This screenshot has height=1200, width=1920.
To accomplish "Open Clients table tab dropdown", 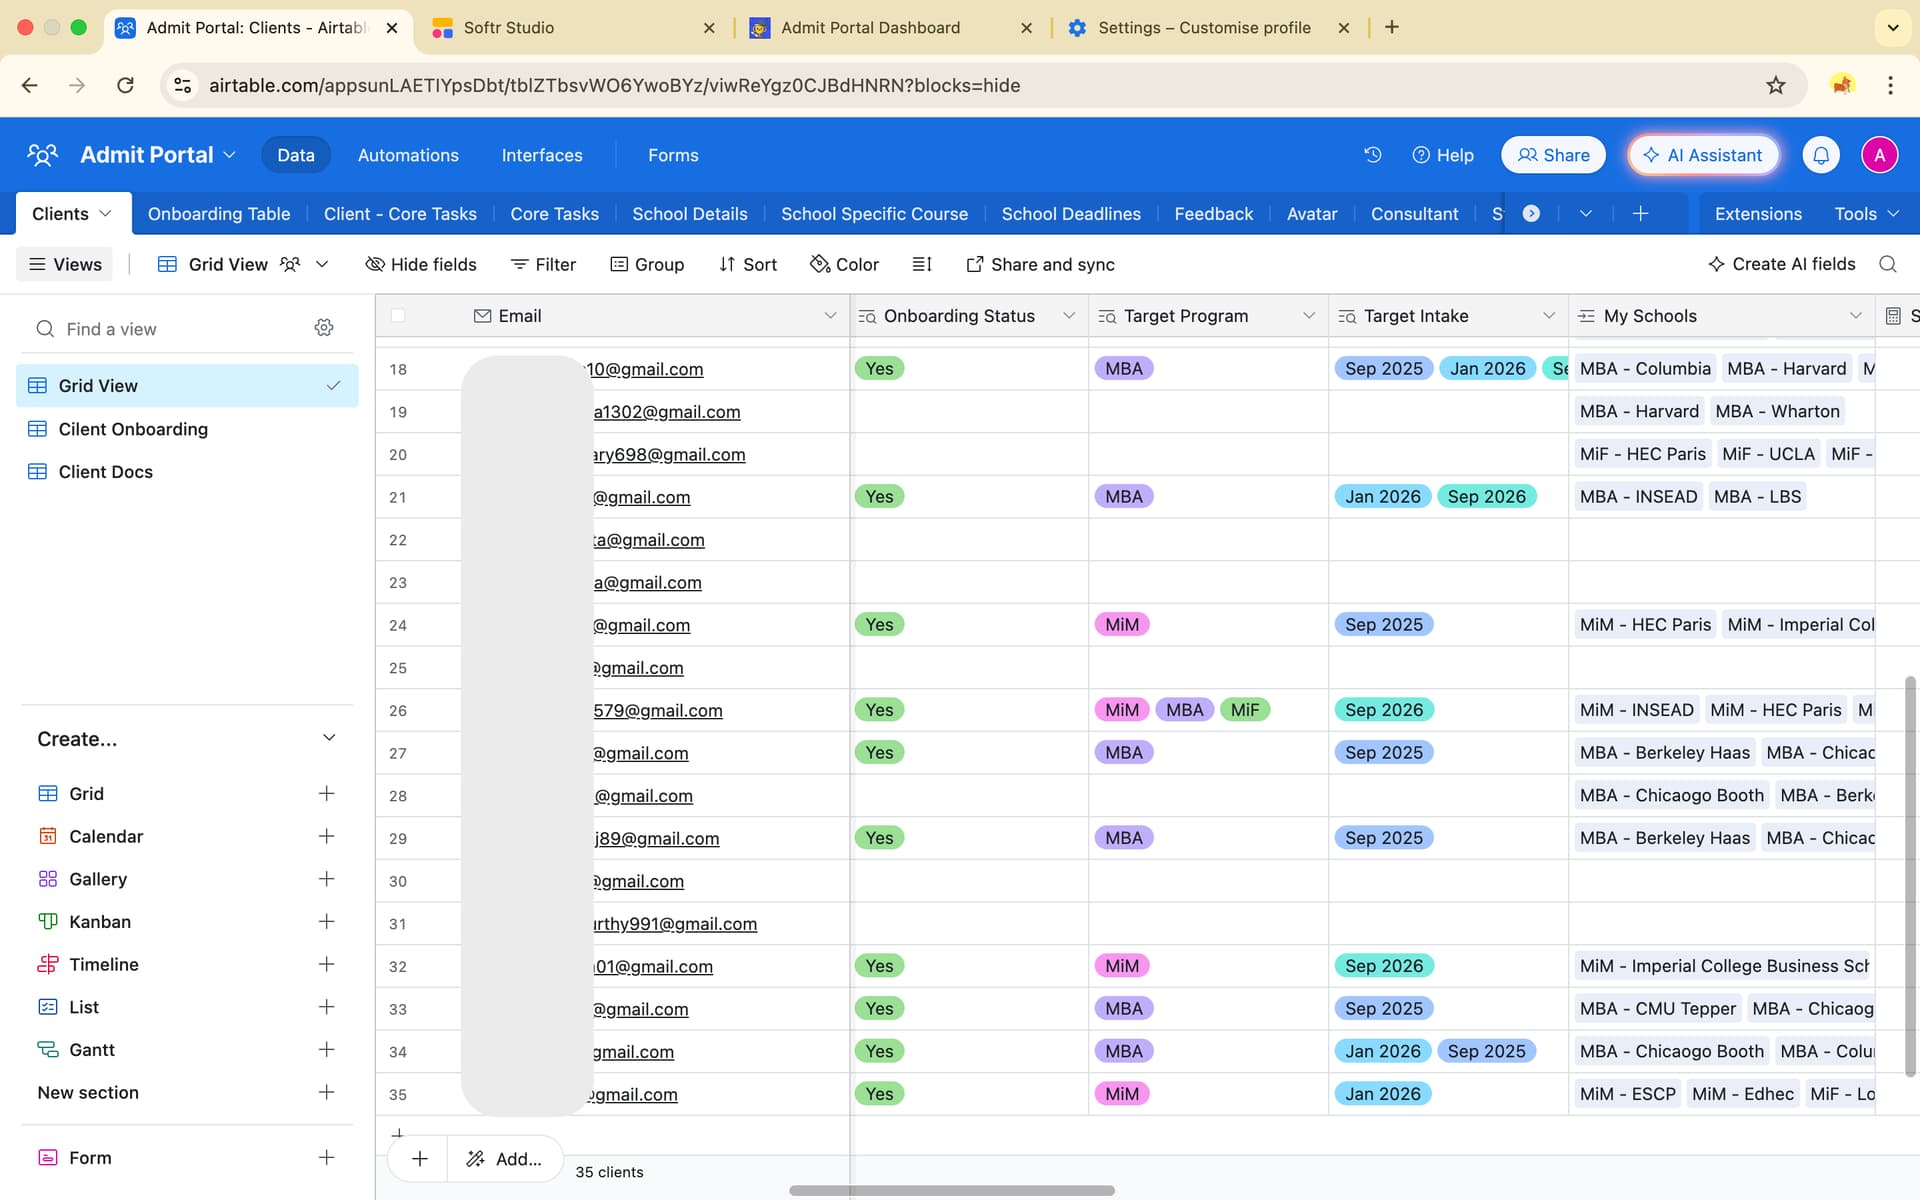I will tap(105, 214).
